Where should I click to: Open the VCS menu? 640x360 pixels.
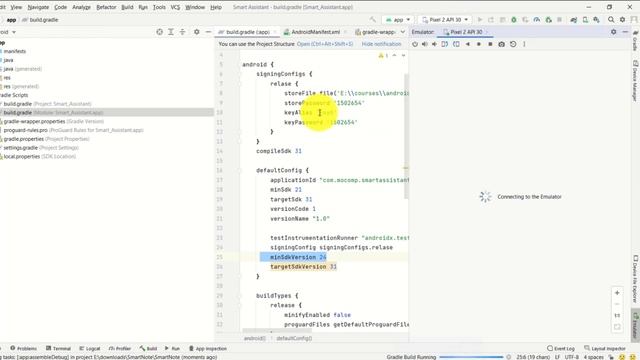(x=175, y=7)
